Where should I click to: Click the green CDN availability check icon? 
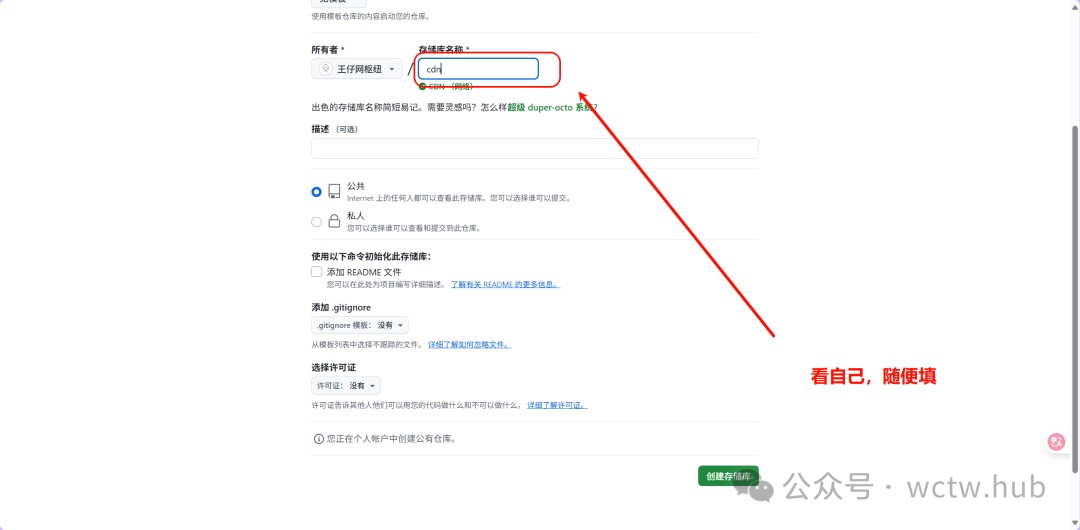pyautogui.click(x=422, y=86)
